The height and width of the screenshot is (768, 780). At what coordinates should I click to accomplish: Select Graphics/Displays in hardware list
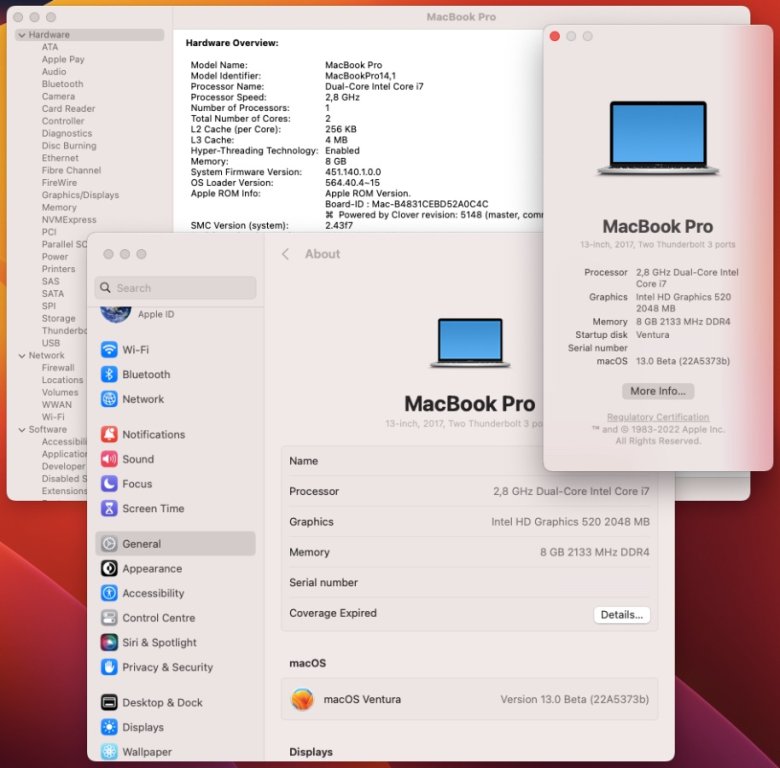click(80, 195)
